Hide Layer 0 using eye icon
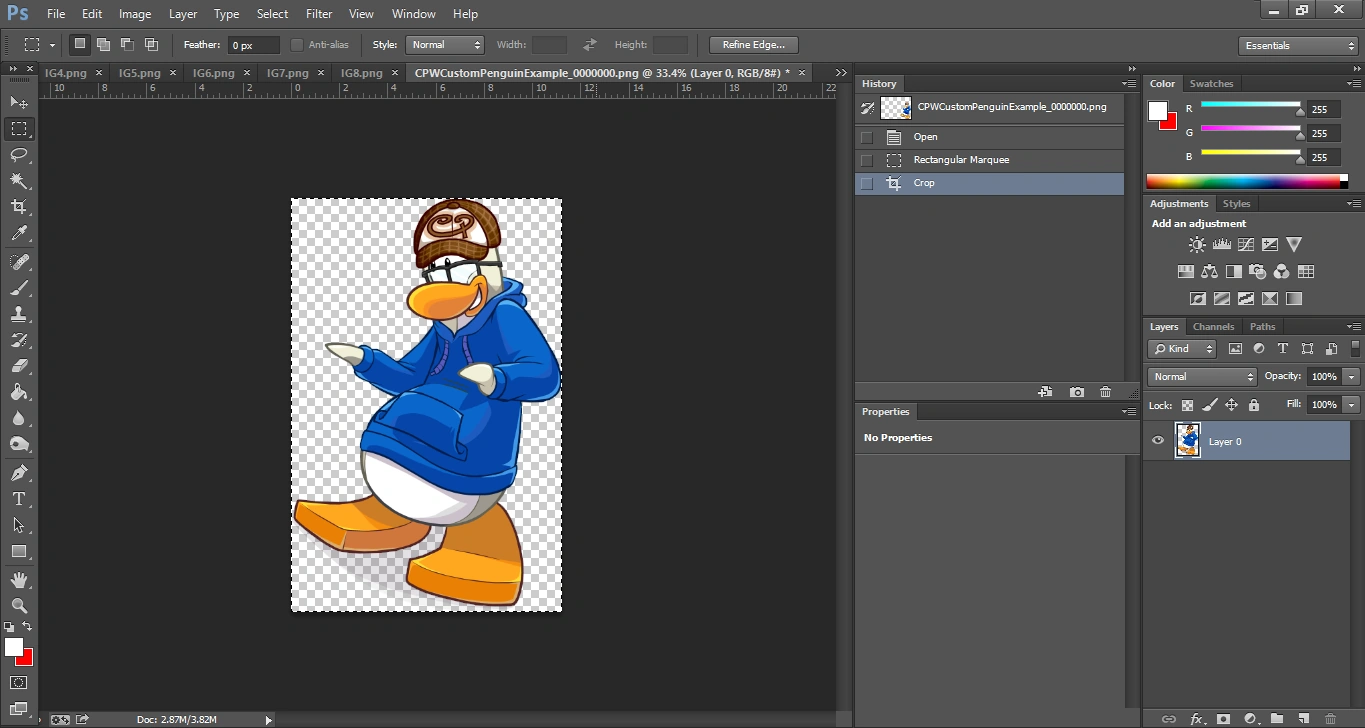 pos(1158,441)
